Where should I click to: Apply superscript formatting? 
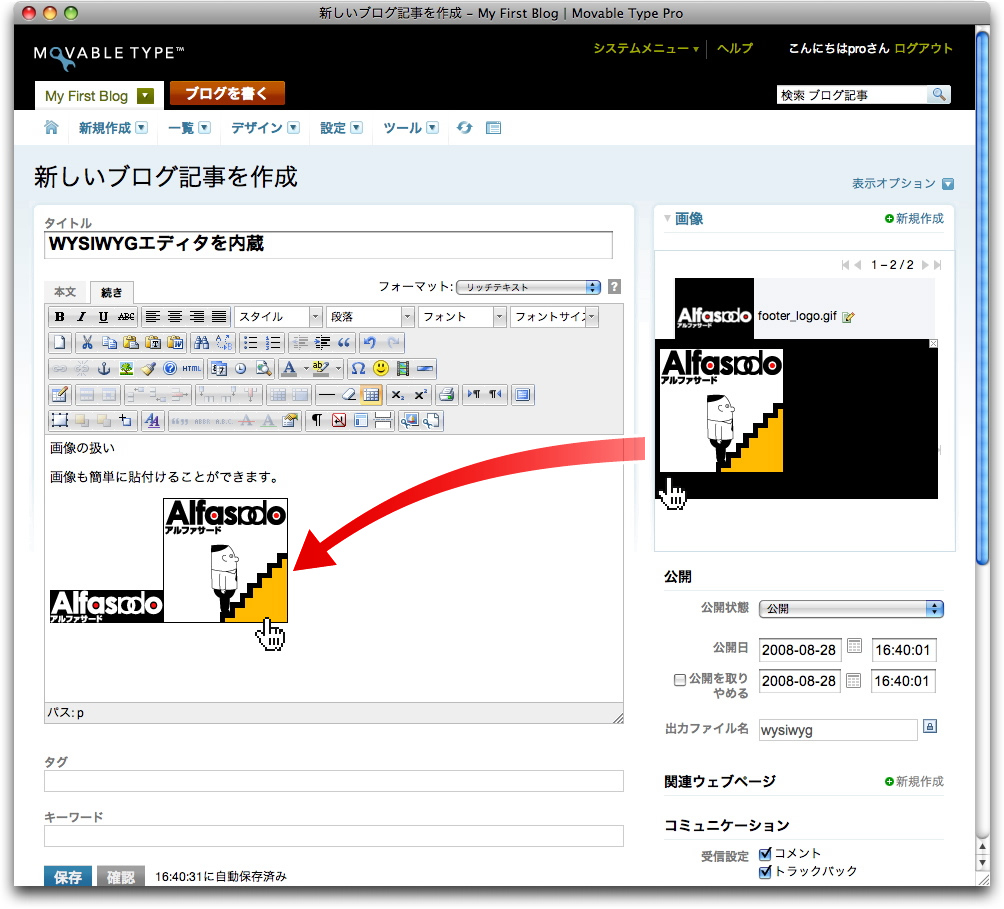[x=420, y=395]
